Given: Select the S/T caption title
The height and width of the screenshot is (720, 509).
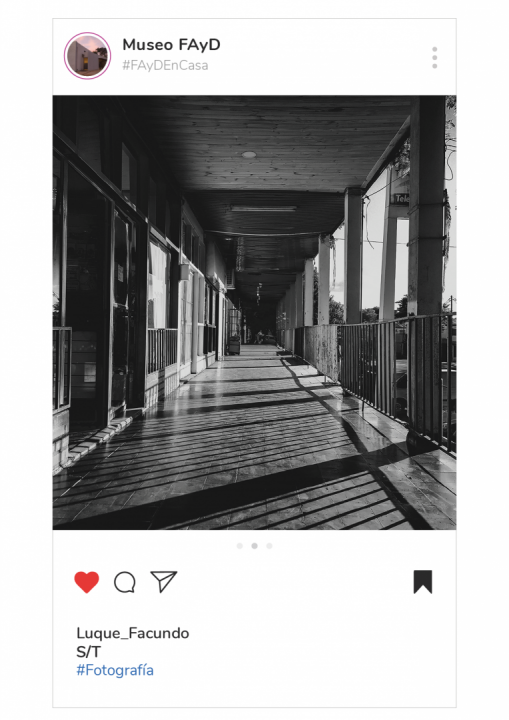Looking at the screenshot, I should tap(88, 652).
